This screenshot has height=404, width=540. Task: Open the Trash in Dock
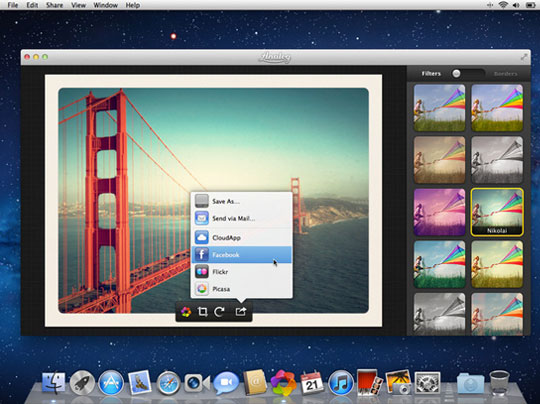pos(499,383)
